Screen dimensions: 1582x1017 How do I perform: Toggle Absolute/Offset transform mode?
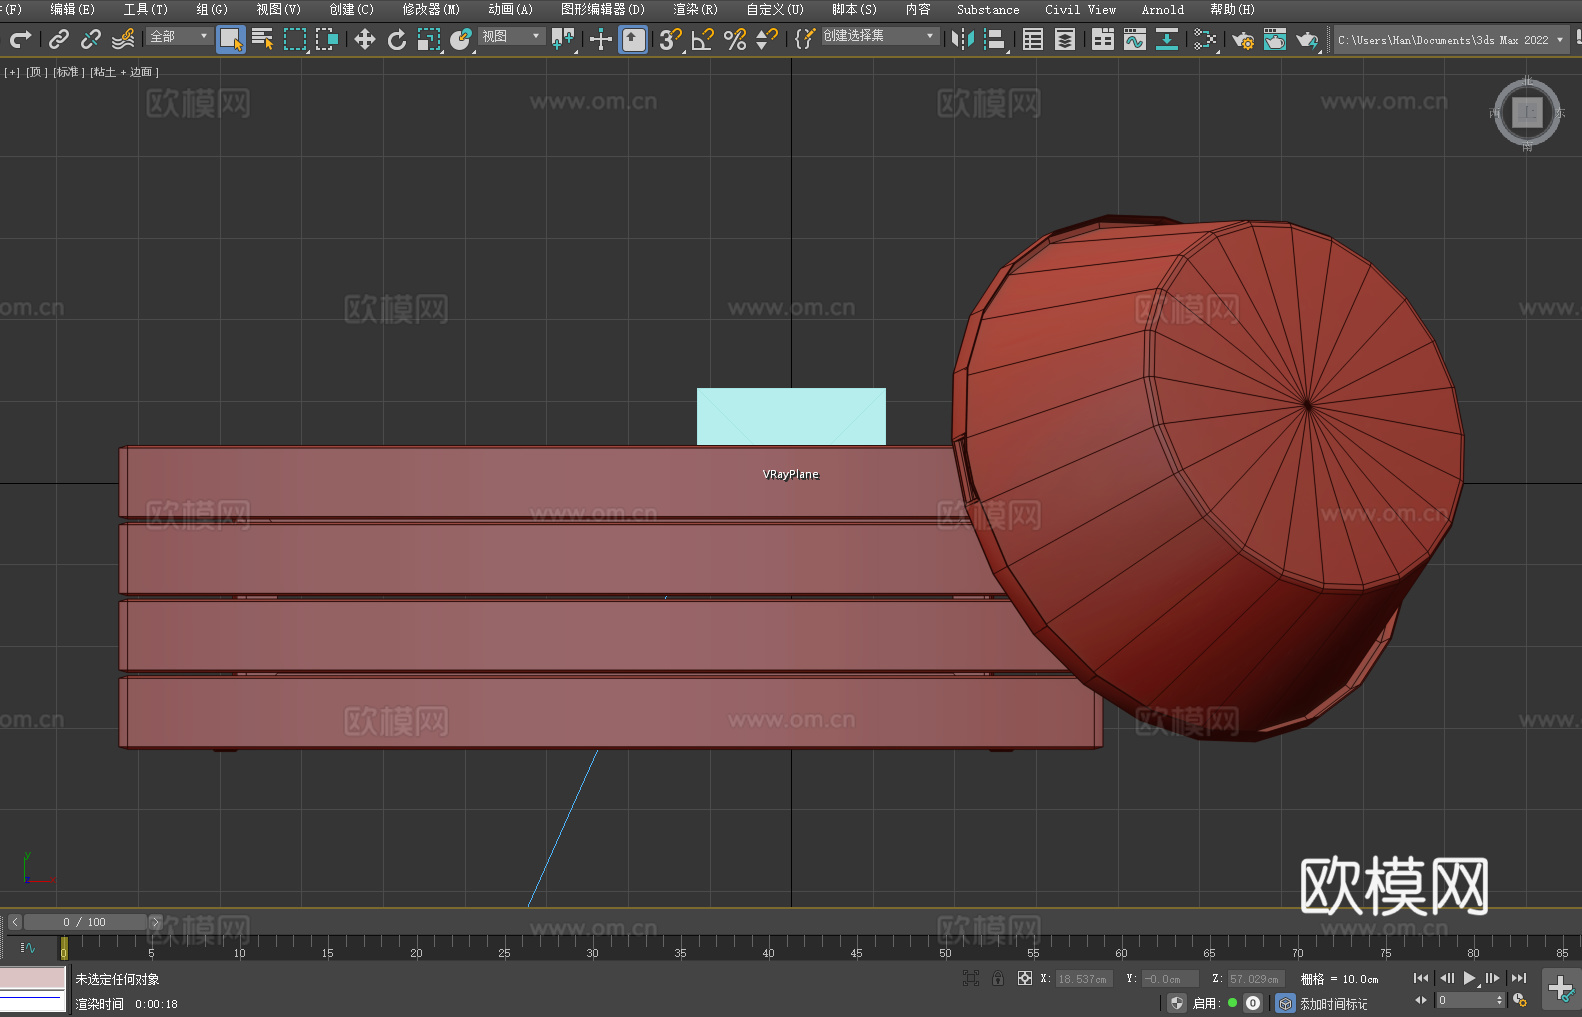[x=1025, y=978]
